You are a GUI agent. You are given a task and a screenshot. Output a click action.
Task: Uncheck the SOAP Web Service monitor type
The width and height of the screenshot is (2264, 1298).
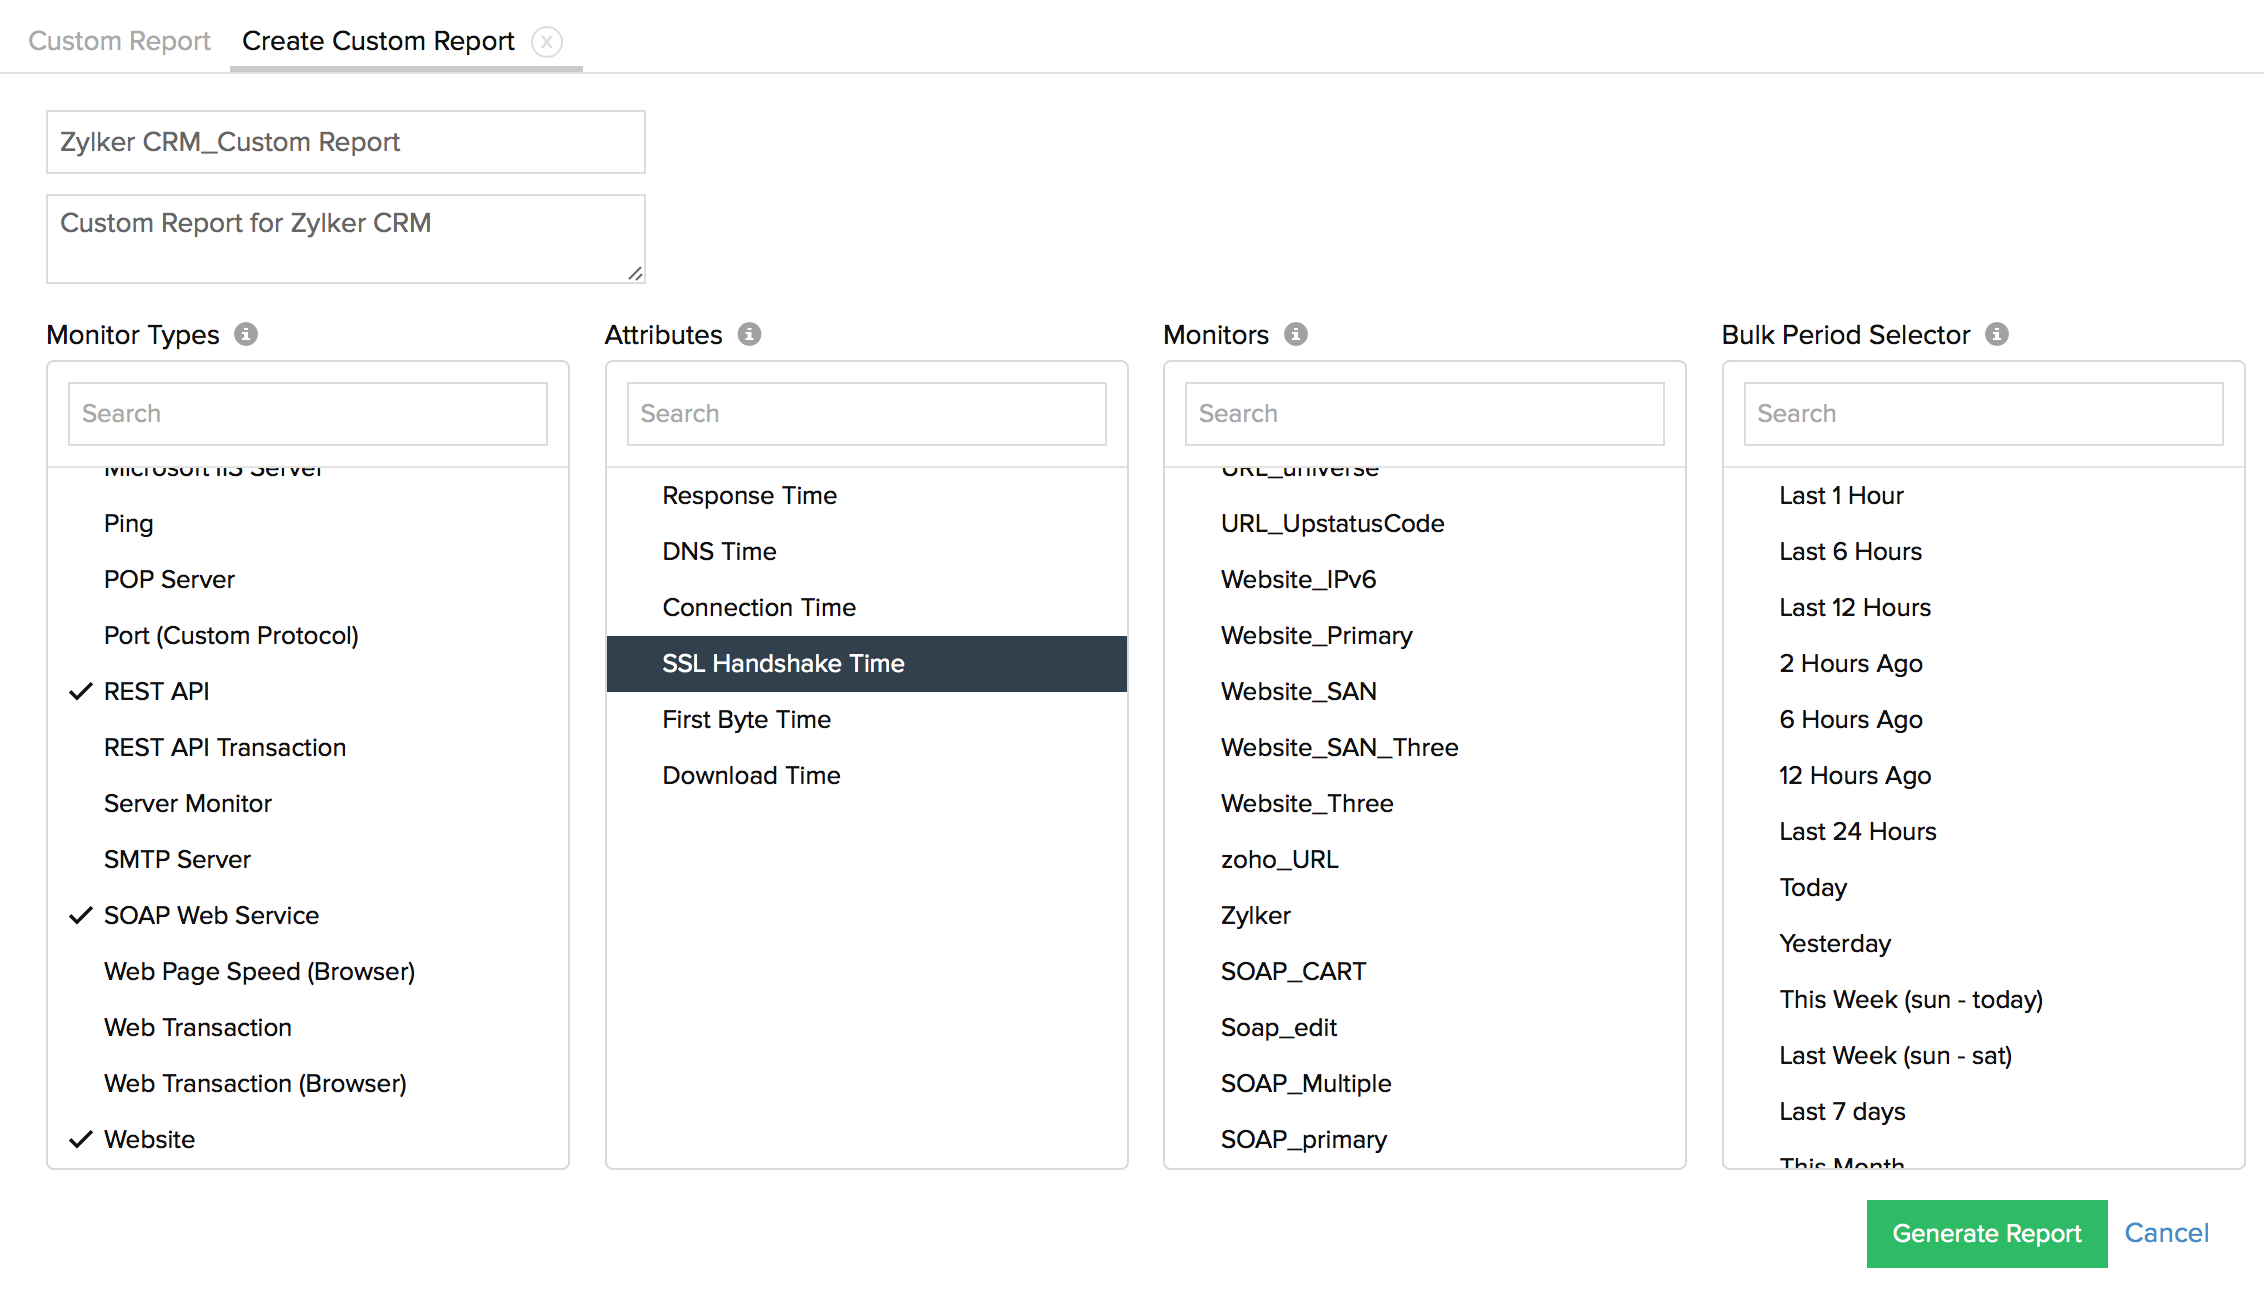[210, 915]
